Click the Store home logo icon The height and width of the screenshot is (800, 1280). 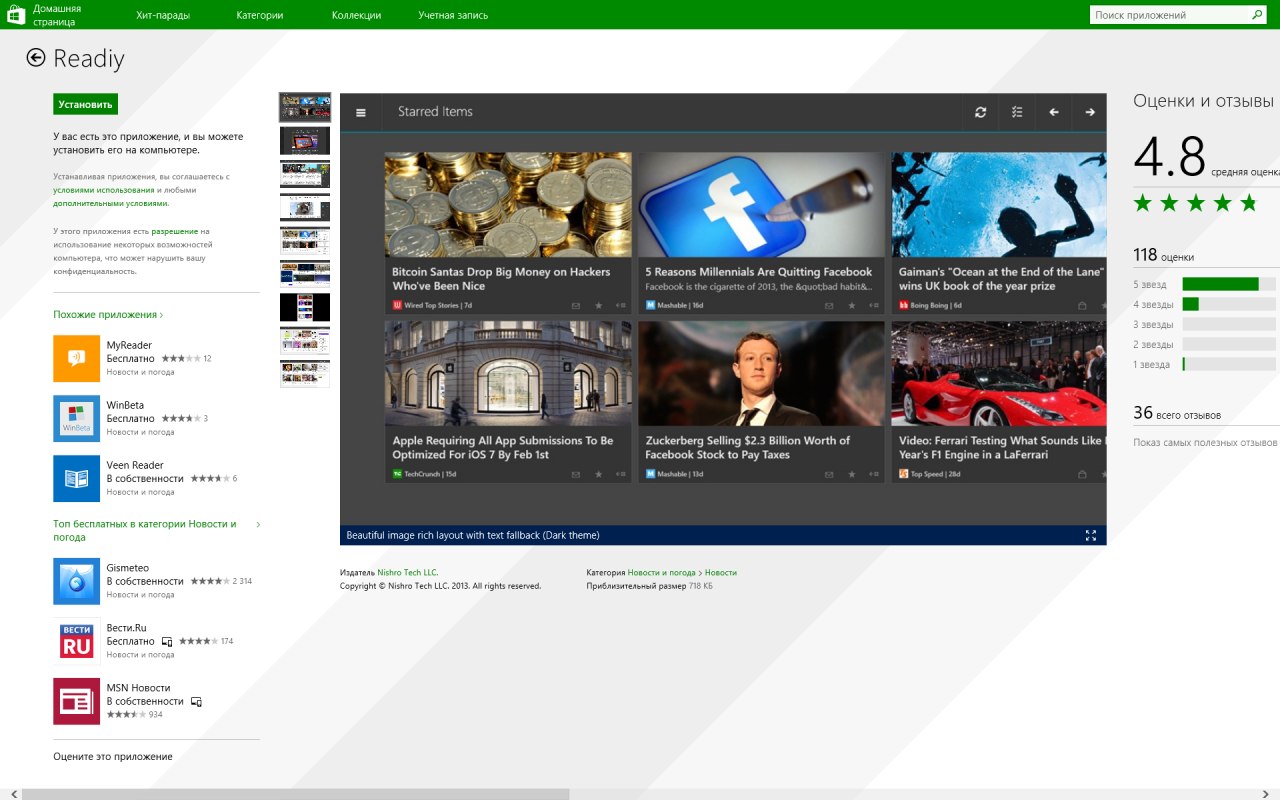(x=15, y=14)
